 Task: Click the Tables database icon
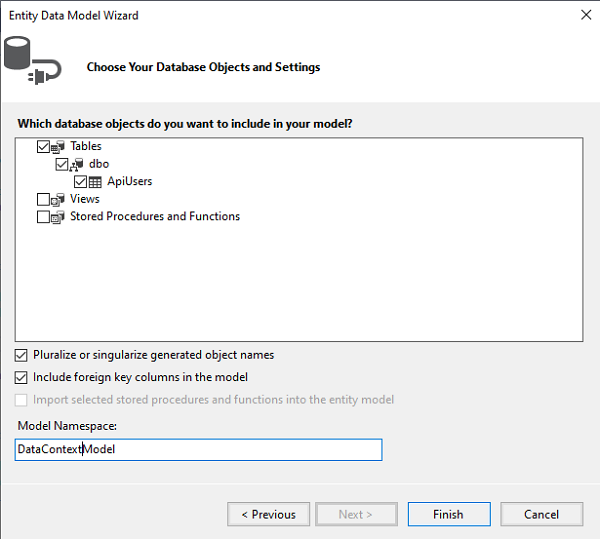58,147
